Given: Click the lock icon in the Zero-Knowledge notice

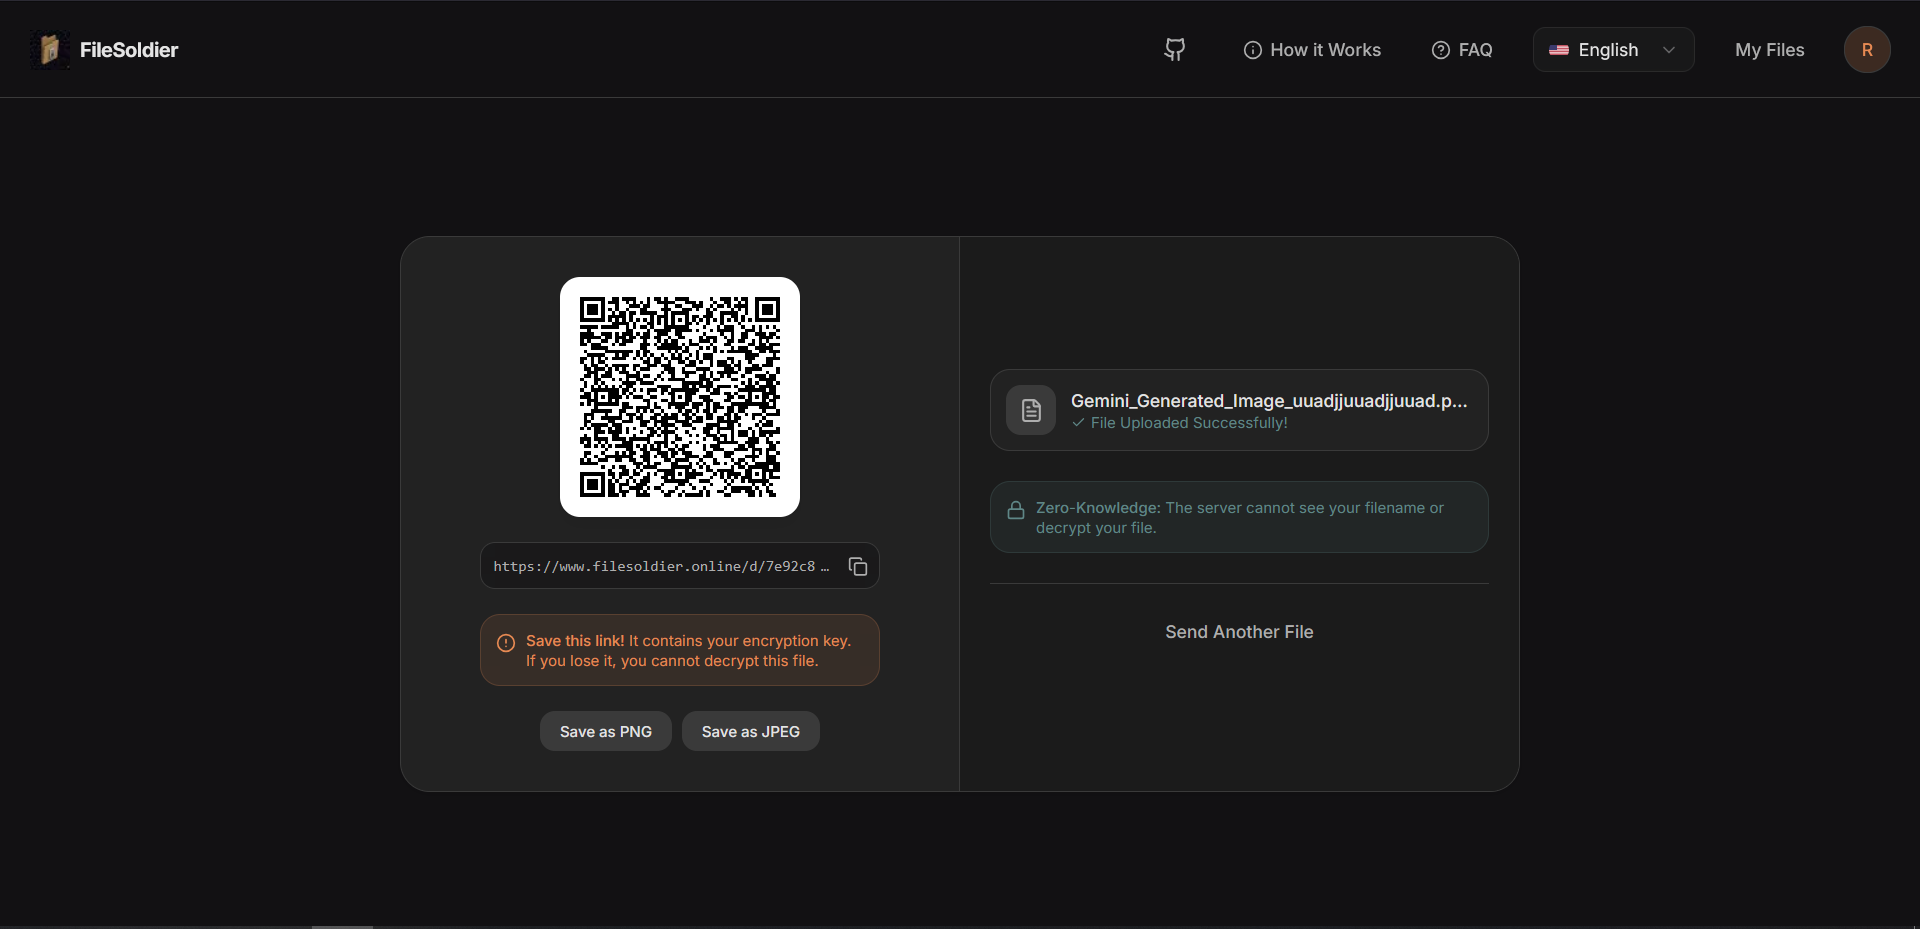Looking at the screenshot, I should [1016, 510].
